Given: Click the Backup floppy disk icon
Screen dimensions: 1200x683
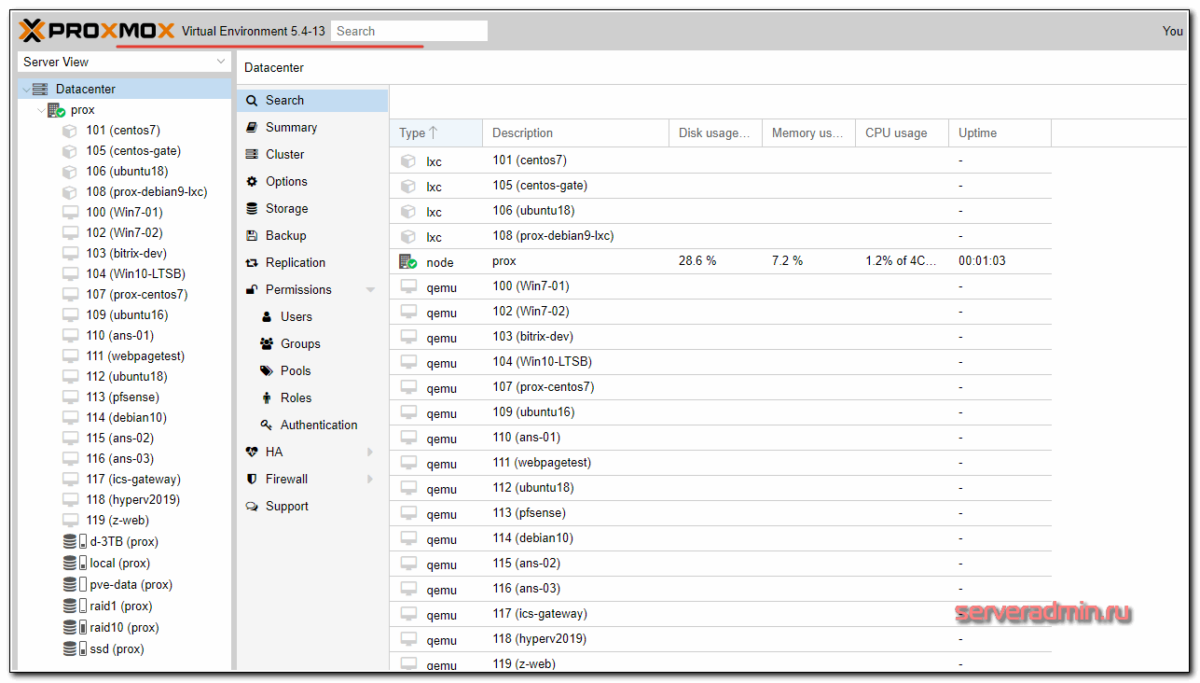Looking at the screenshot, I should tap(252, 236).
